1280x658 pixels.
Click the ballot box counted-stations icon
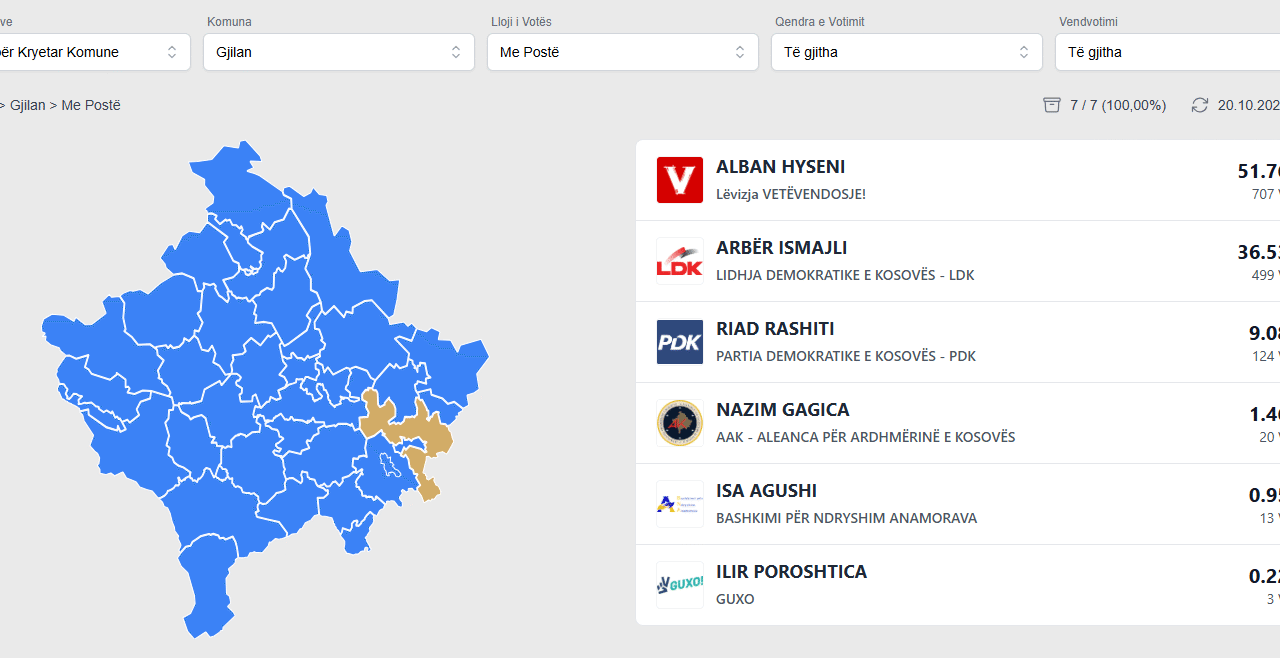pyautogui.click(x=1052, y=105)
